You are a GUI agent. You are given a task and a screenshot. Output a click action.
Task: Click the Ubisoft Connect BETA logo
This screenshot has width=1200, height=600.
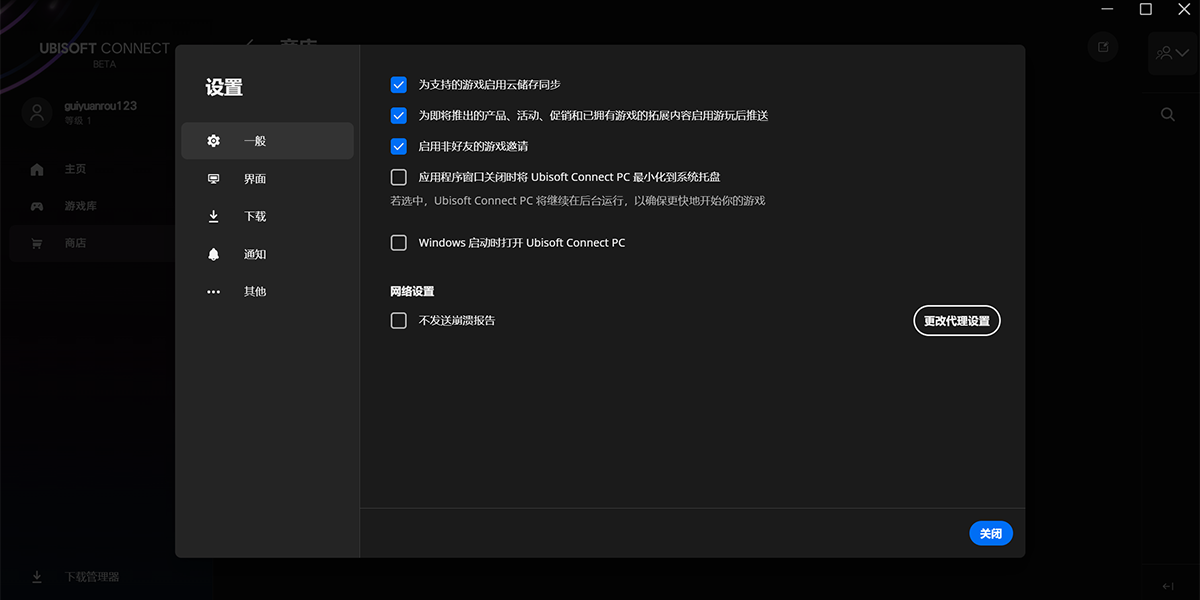(104, 54)
